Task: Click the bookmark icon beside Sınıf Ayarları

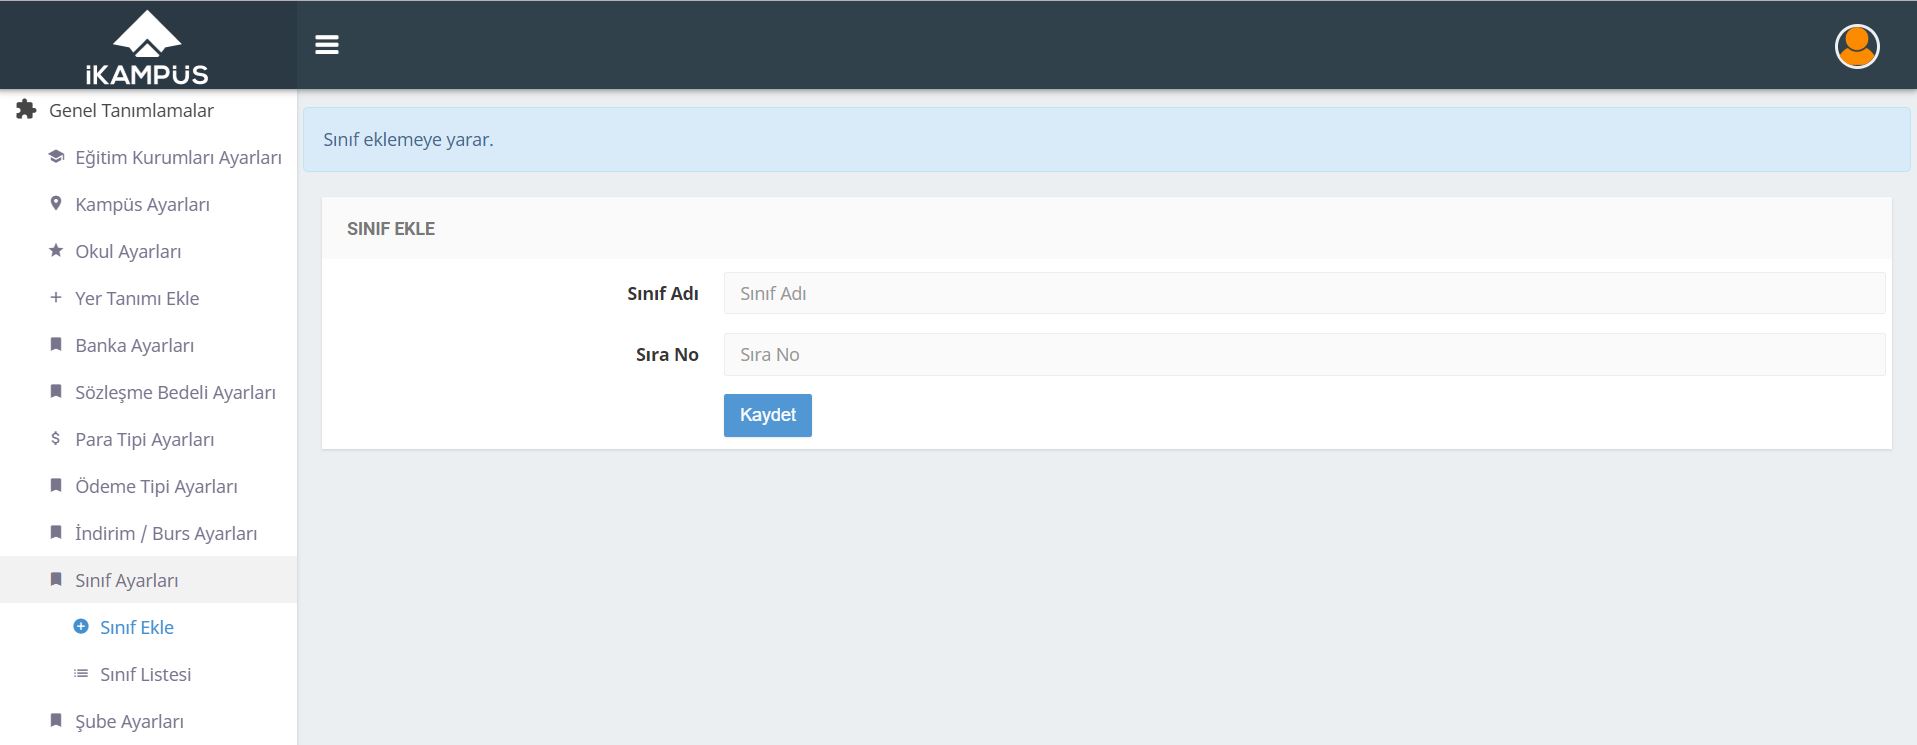Action: click(56, 579)
